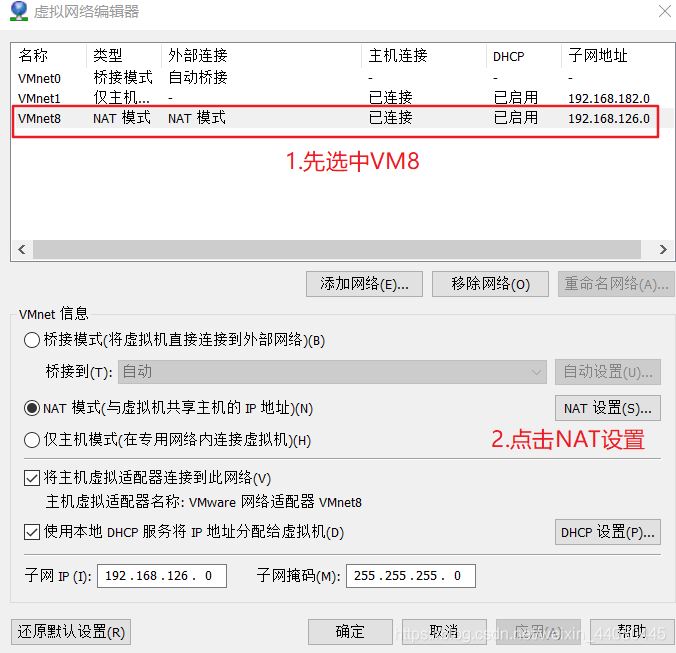
Task: Click the 子网掩码 input field
Action: tap(411, 576)
